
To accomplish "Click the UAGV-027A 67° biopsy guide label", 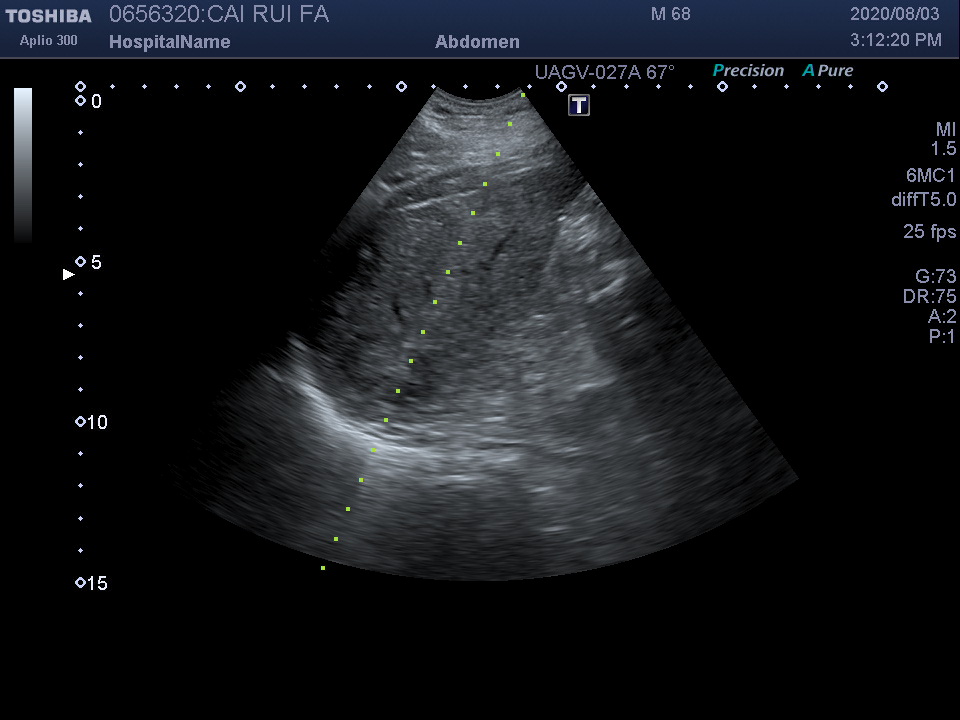I will coord(604,72).
